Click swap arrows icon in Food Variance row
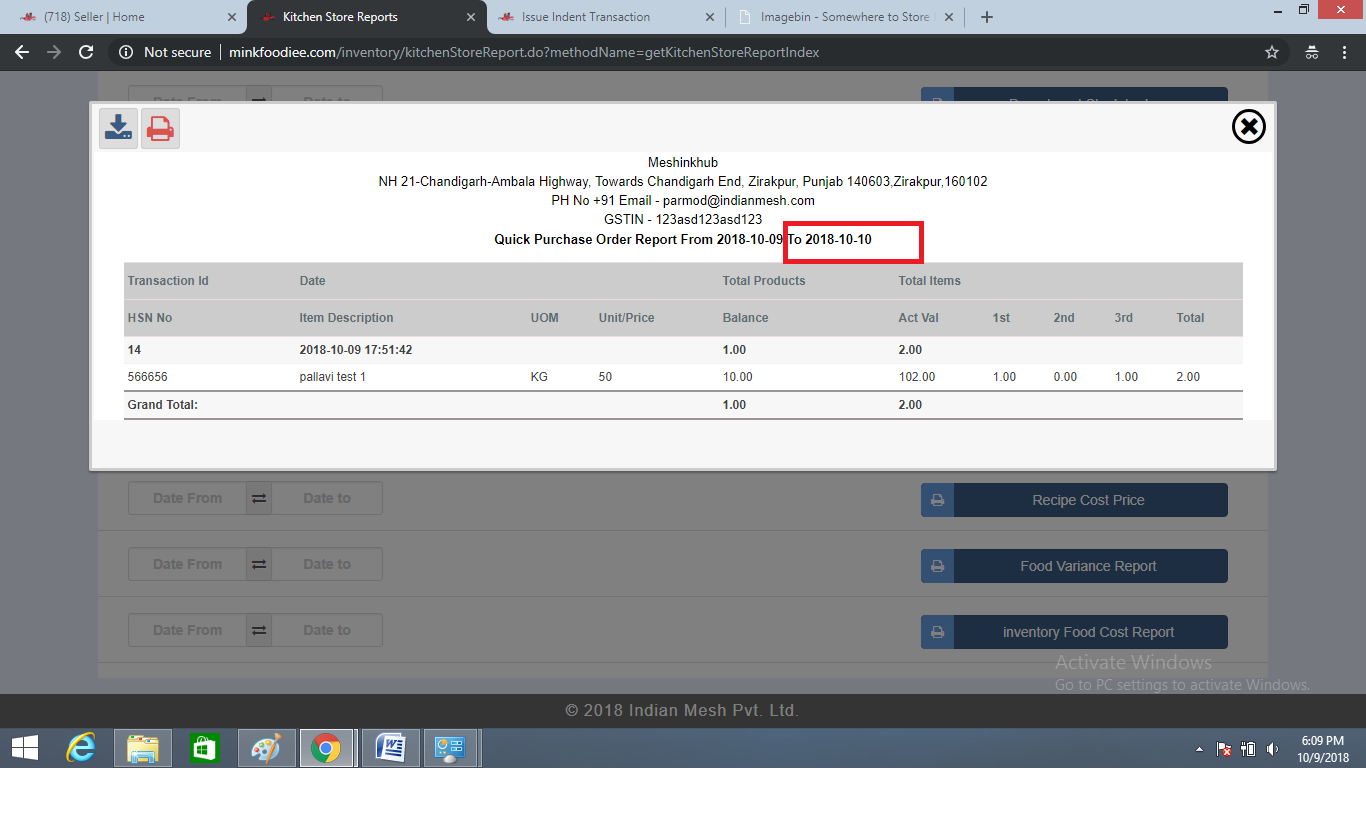1366x840 pixels. click(260, 564)
